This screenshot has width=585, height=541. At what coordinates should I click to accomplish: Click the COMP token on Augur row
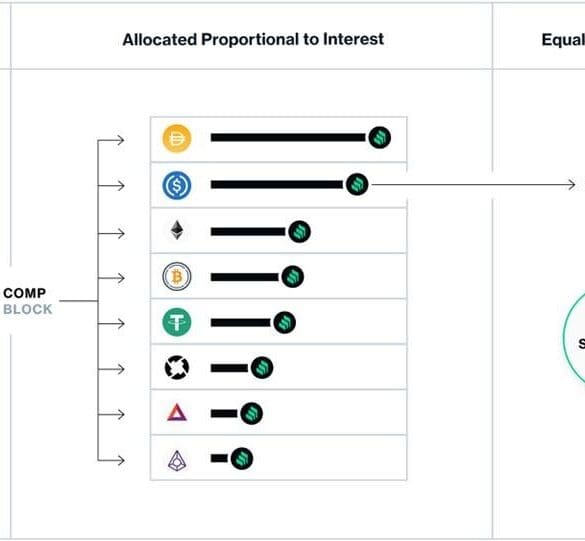(242, 459)
